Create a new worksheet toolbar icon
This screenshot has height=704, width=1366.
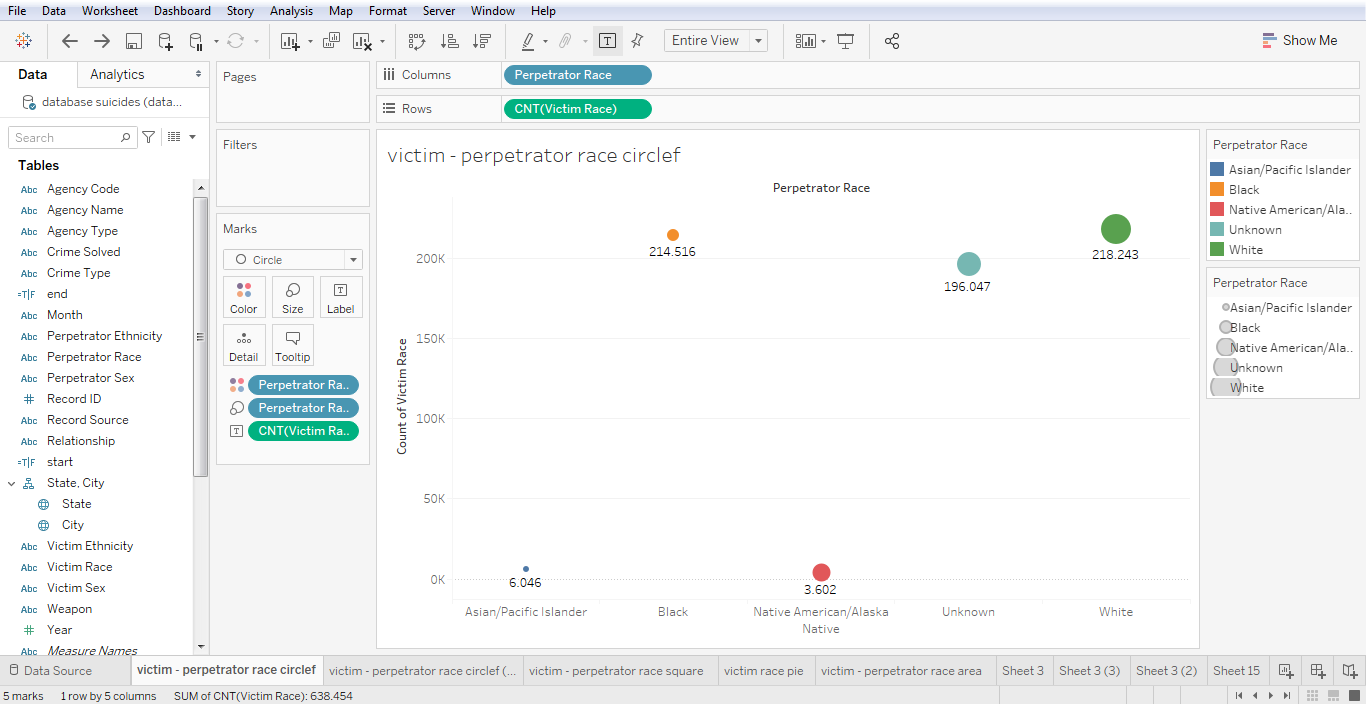point(290,41)
